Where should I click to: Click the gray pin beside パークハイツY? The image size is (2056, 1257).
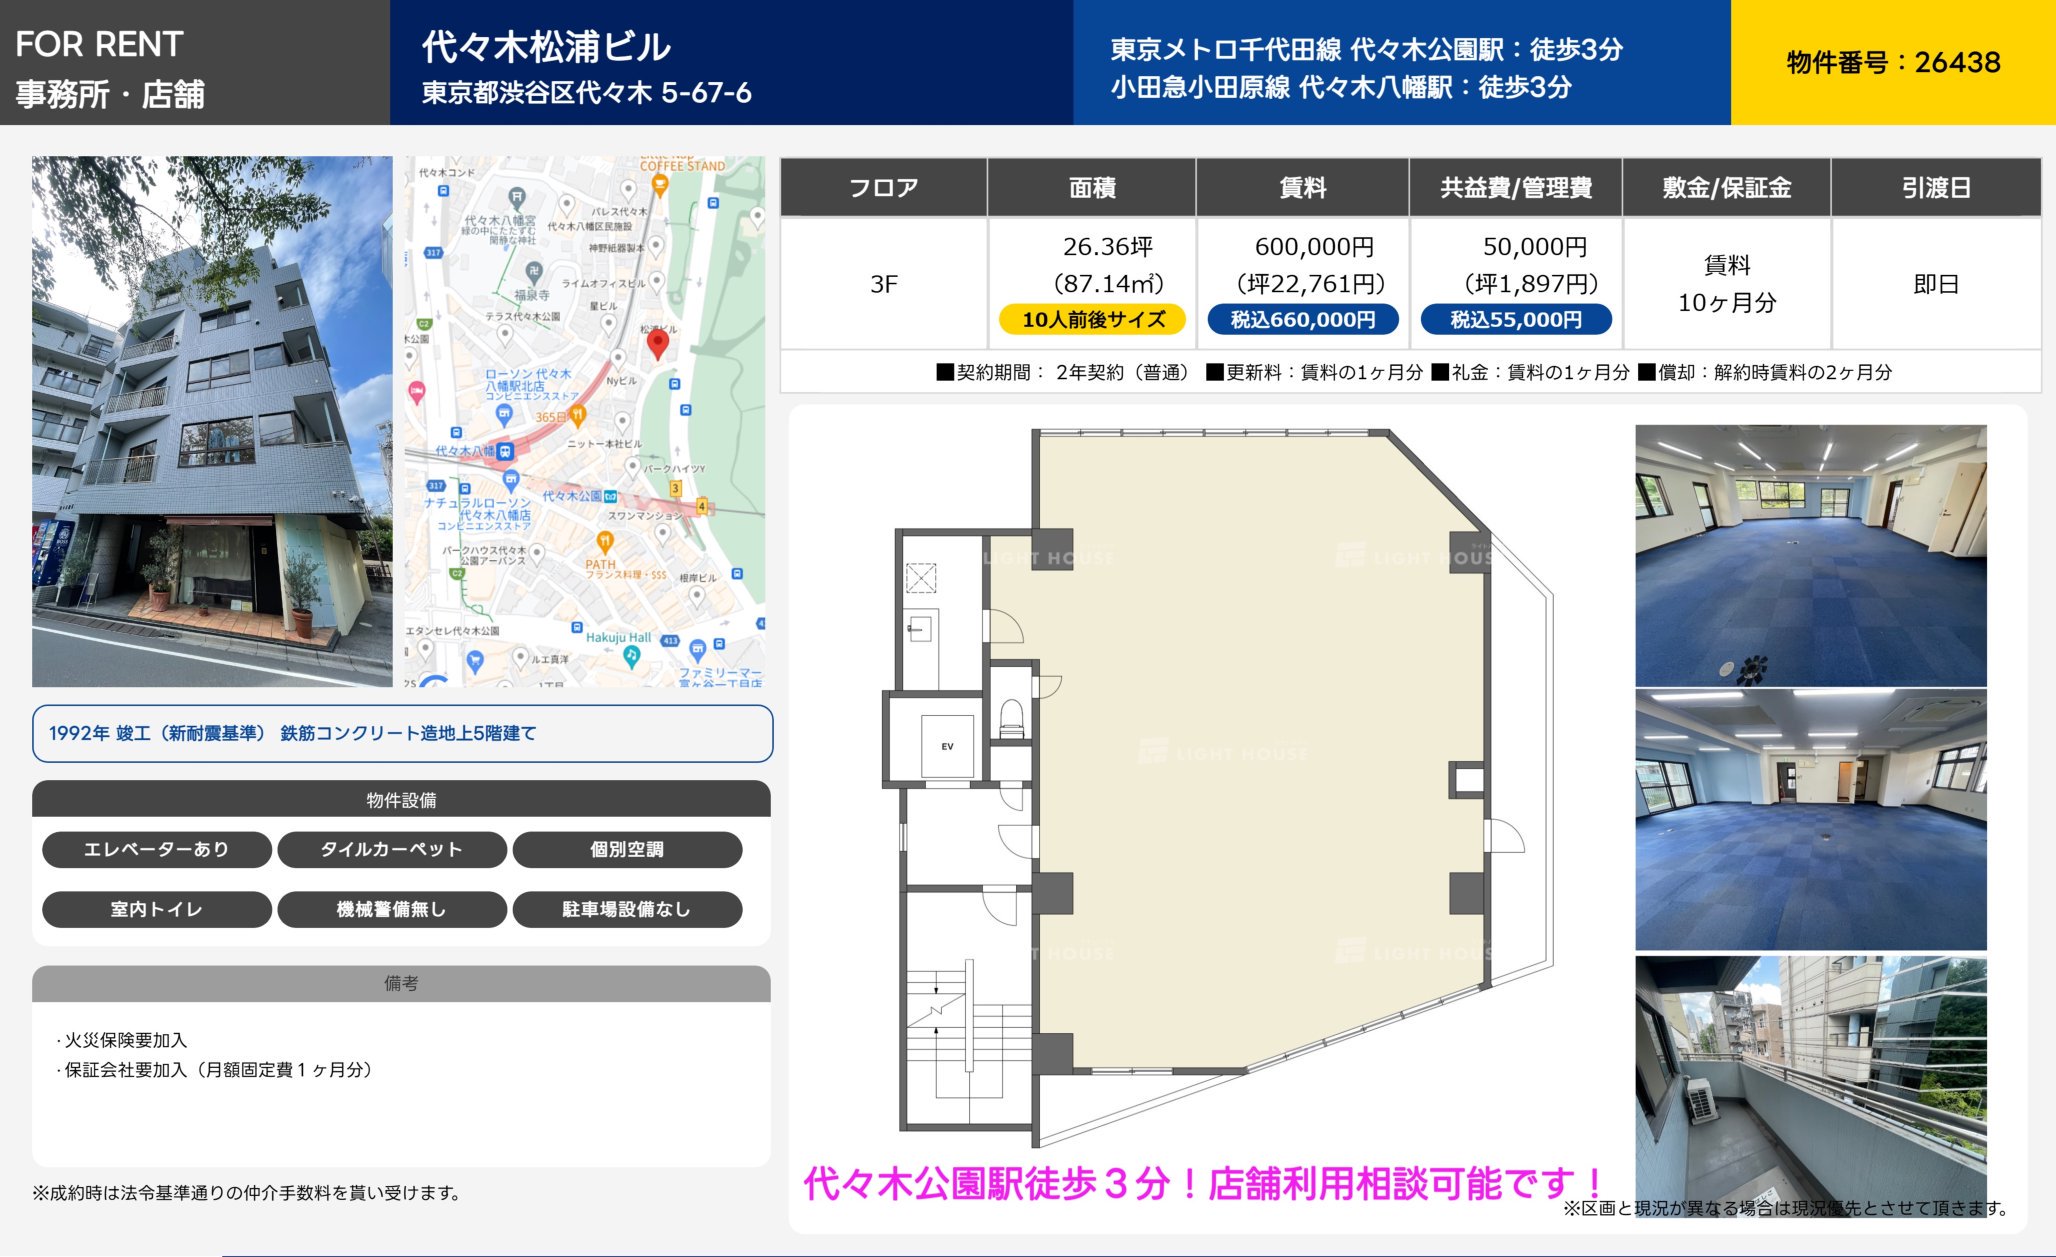[632, 467]
